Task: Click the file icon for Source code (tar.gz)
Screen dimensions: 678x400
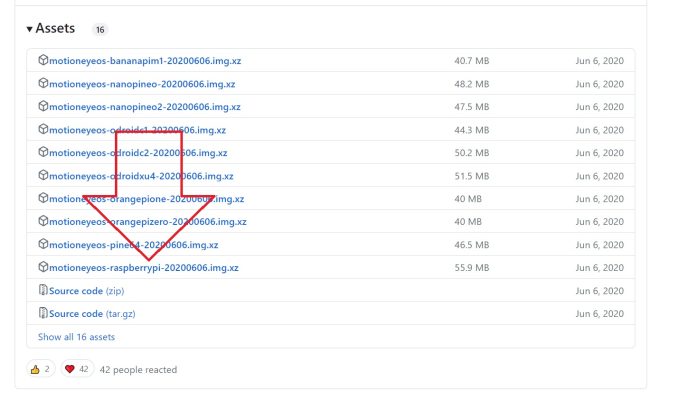Action: tap(43, 313)
